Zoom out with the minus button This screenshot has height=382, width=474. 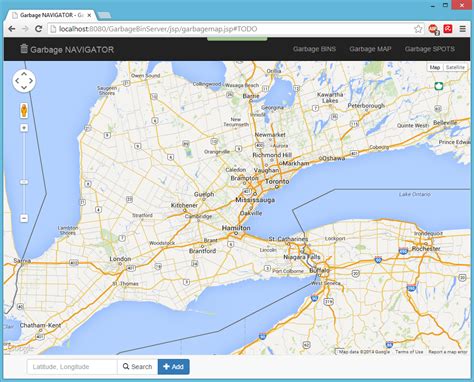(x=24, y=218)
